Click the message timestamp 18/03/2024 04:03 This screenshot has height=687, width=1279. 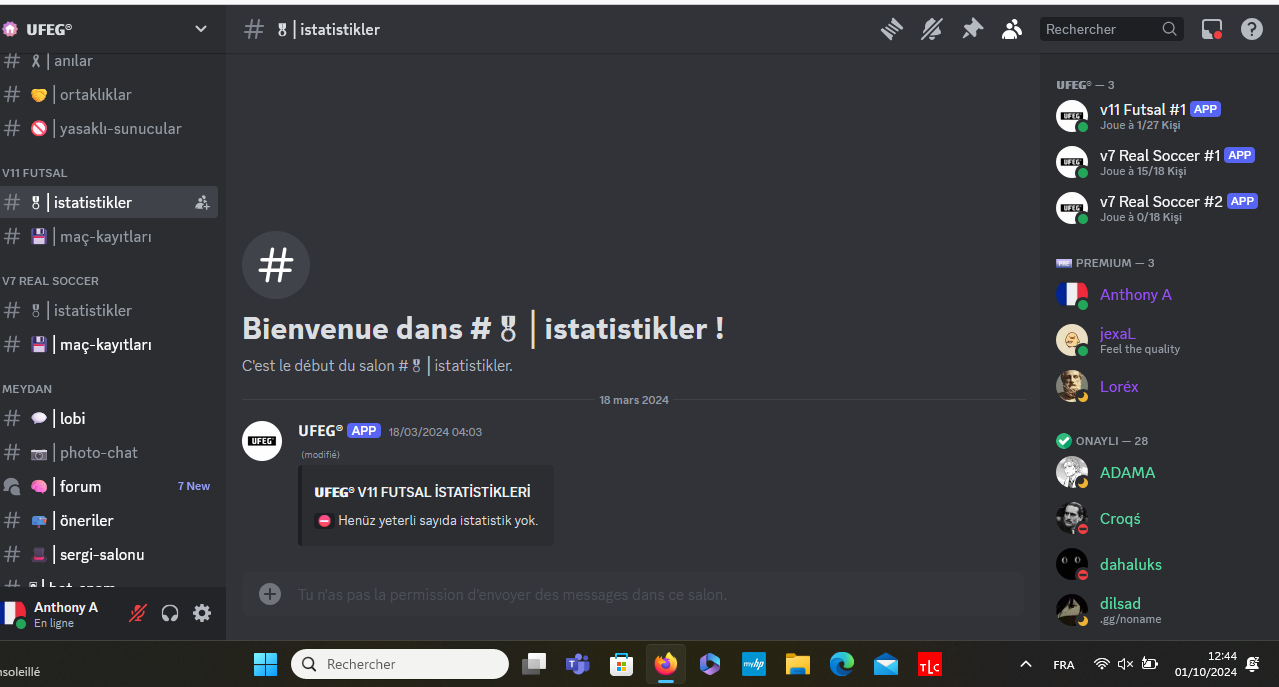tap(435, 432)
